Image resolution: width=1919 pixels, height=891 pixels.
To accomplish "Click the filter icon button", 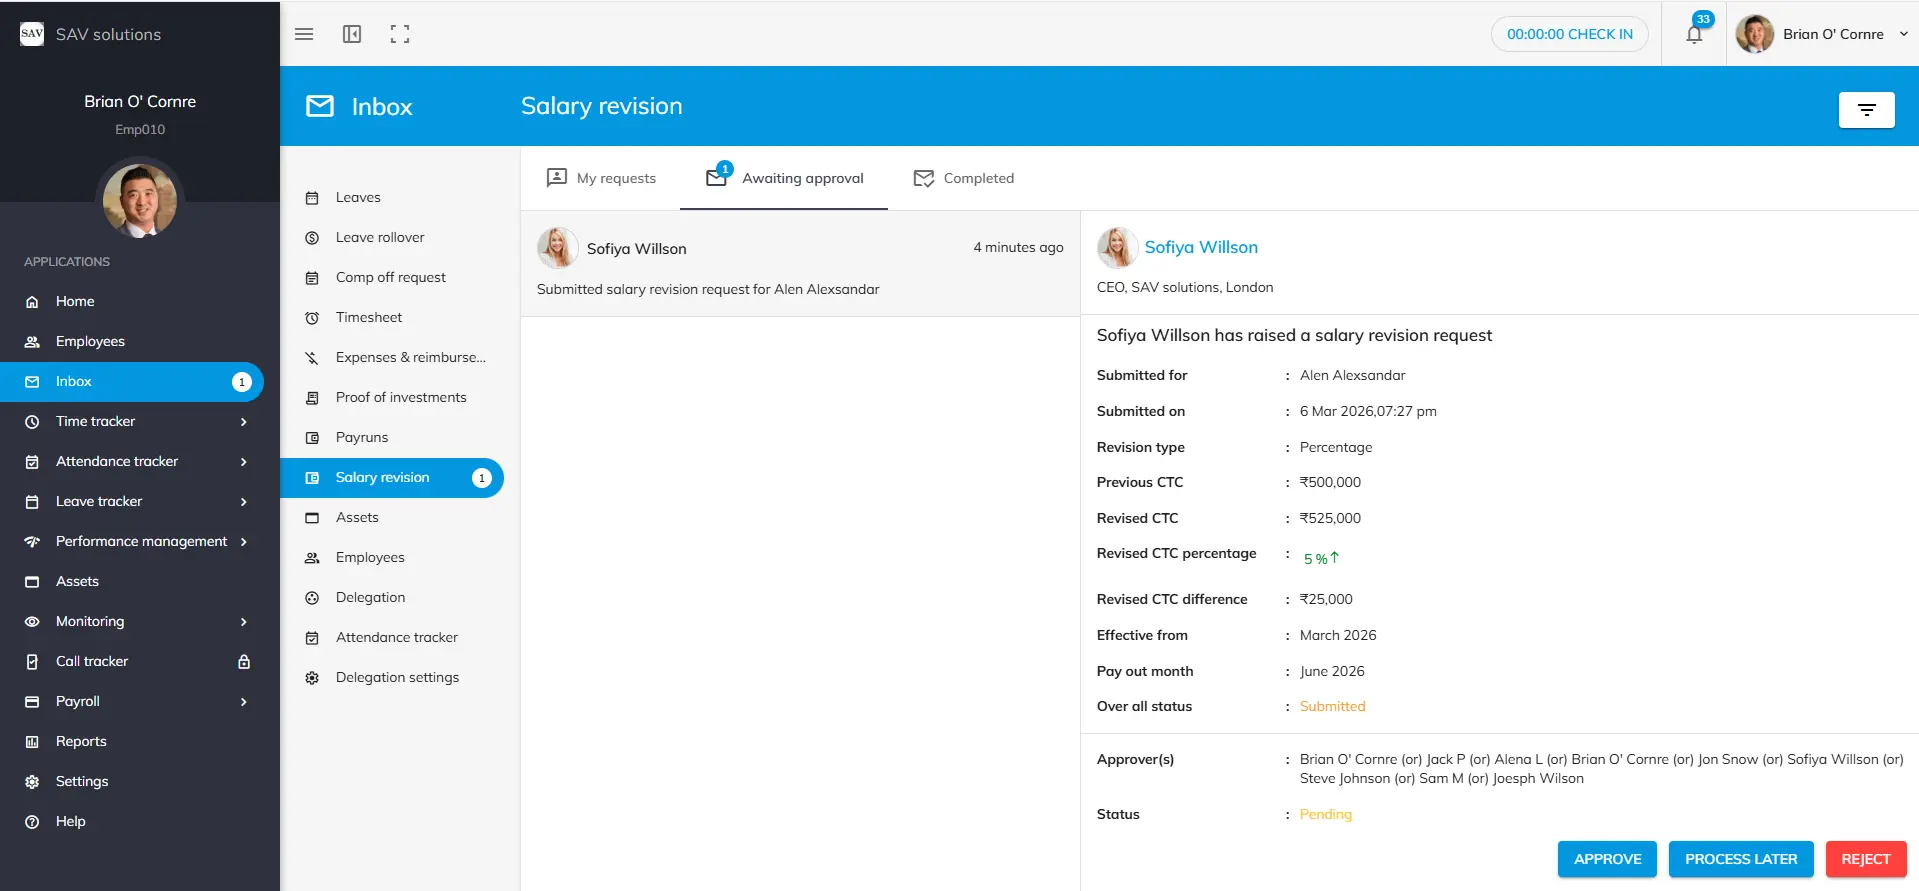I will tap(1866, 110).
